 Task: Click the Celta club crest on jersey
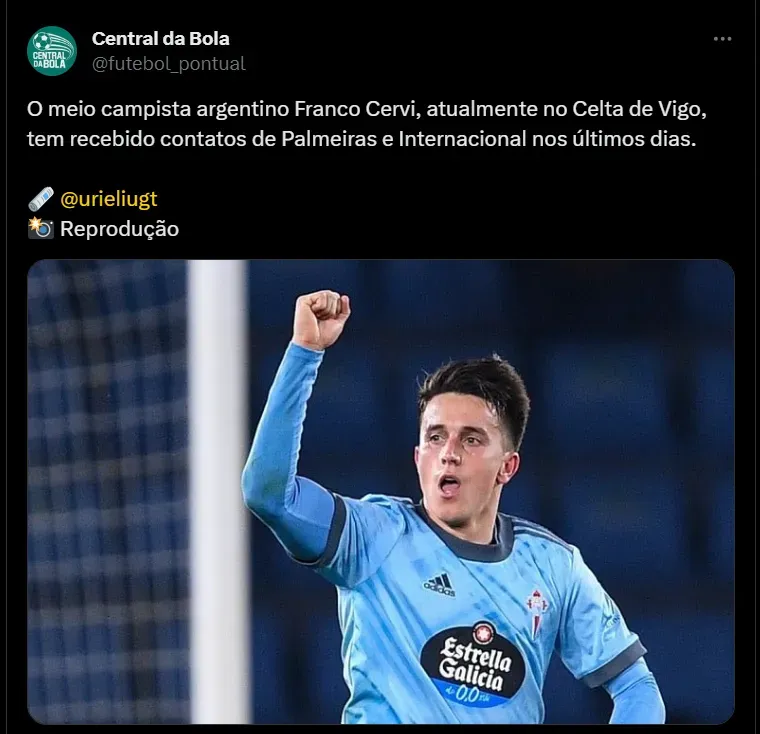[537, 612]
